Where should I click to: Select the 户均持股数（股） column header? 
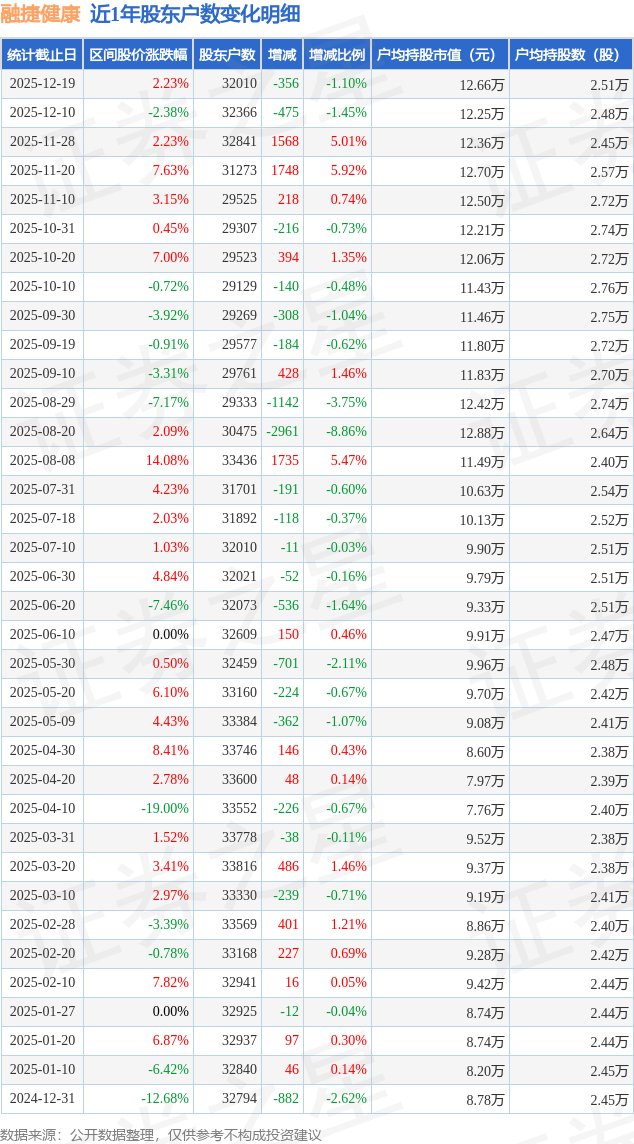[570, 55]
